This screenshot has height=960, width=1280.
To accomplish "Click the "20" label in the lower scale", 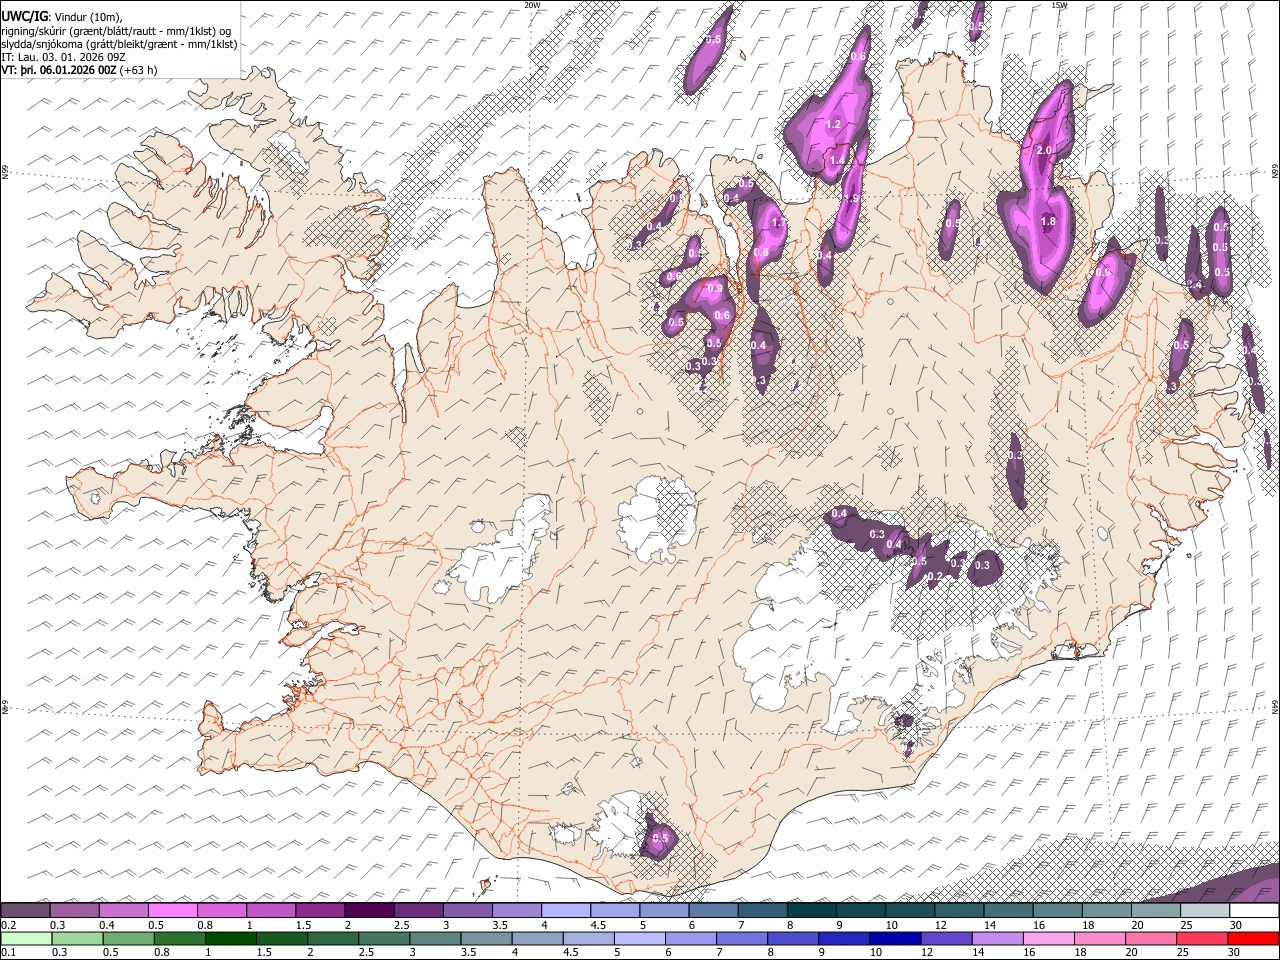I will pos(1132,953).
